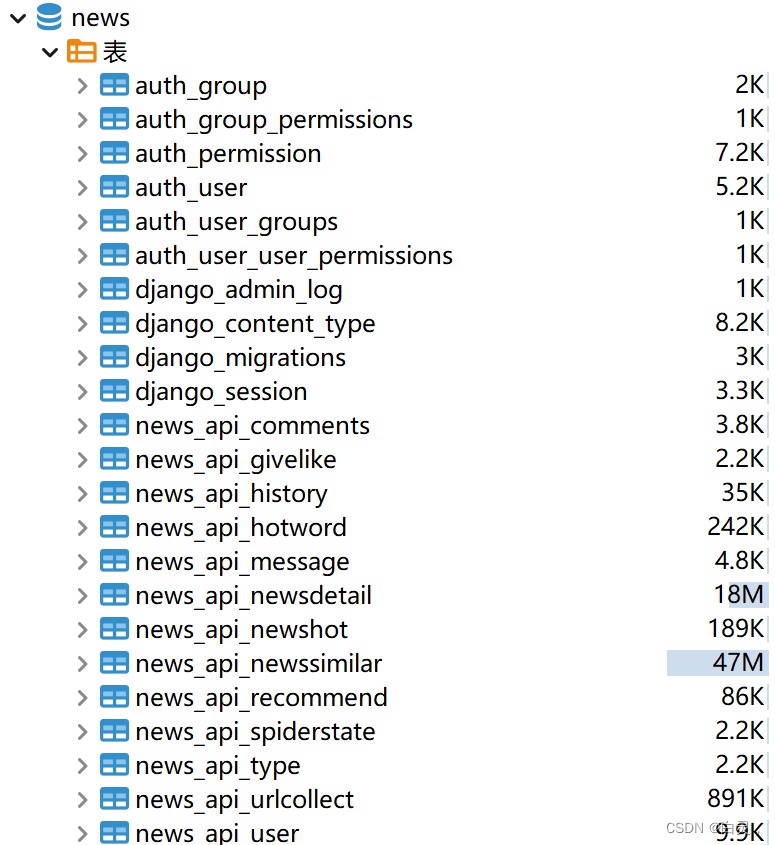Screen dimensions: 775x845
Task: Expand the news_api_recommend table node
Action: pyautogui.click(x=82, y=697)
